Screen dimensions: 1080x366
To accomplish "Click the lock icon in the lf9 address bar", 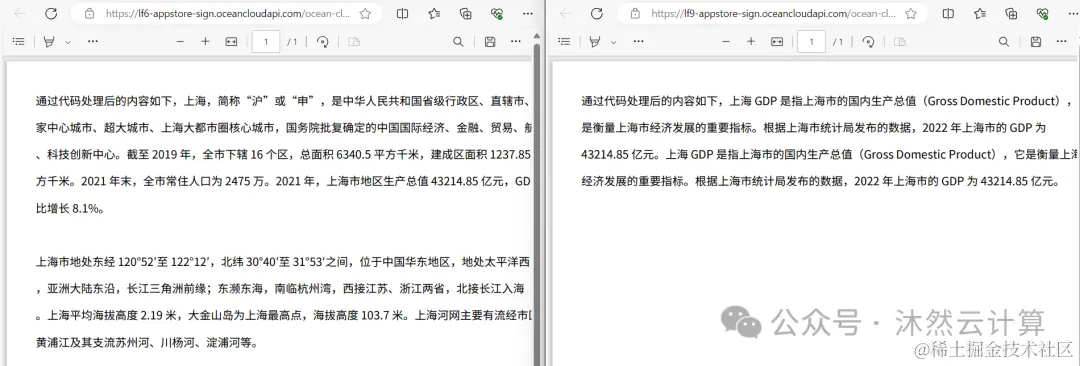I will [x=634, y=14].
